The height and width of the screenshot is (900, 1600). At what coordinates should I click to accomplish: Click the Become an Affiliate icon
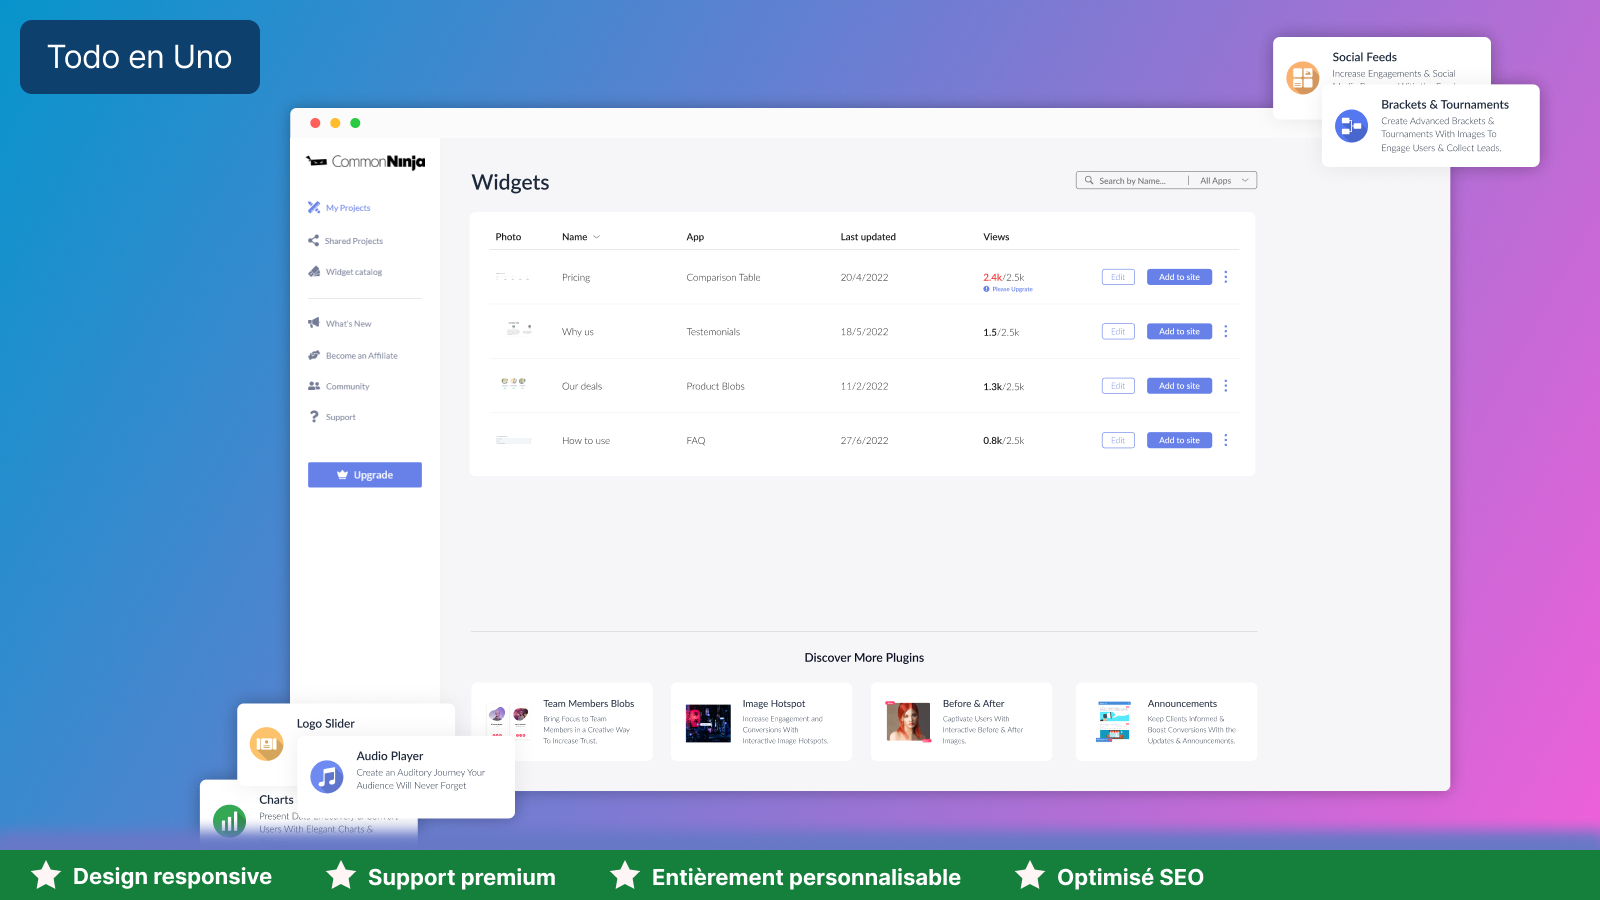click(x=314, y=355)
